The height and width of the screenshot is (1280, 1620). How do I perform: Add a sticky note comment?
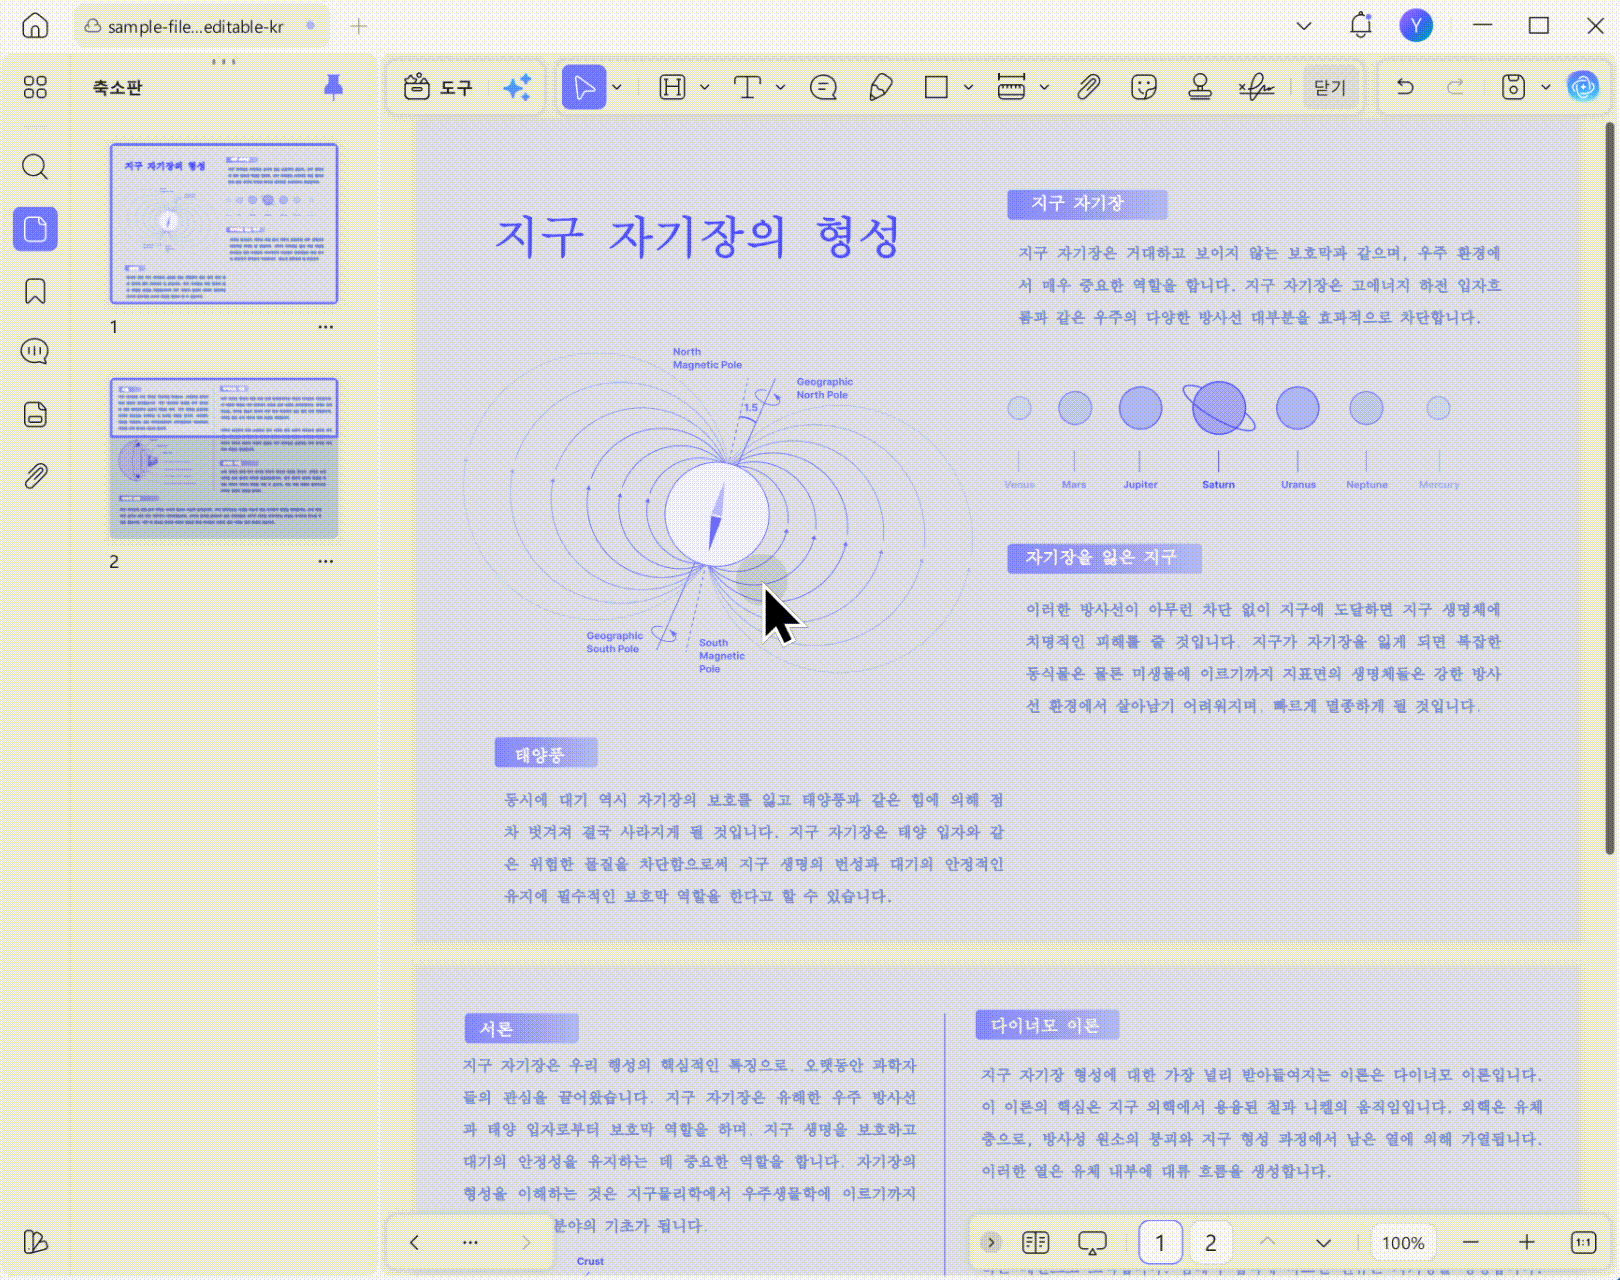tap(823, 88)
